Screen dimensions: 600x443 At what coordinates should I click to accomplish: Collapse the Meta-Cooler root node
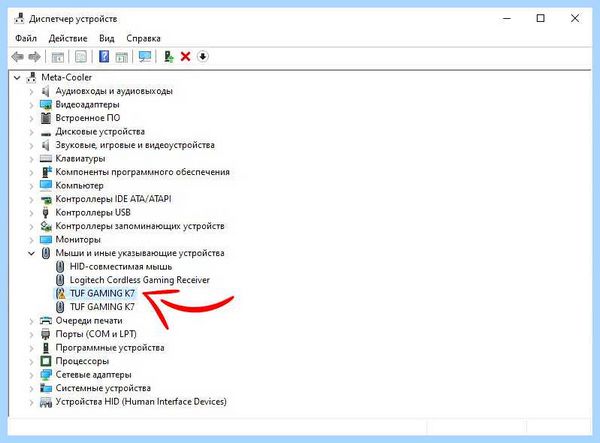click(x=17, y=78)
